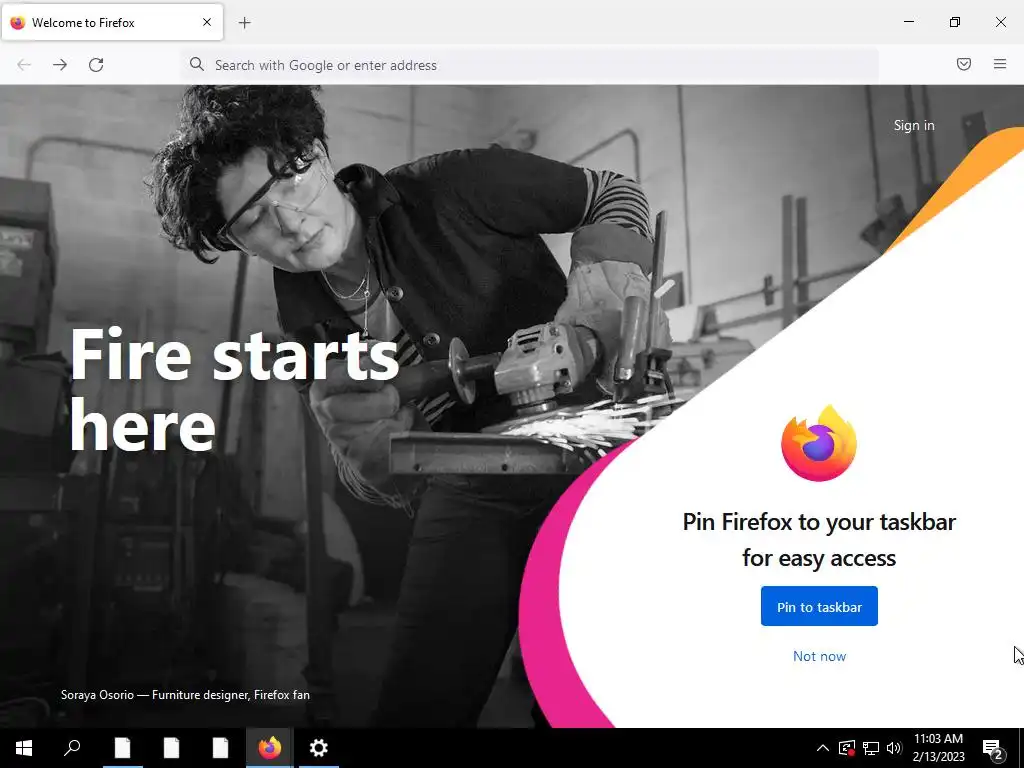Viewport: 1024px width, 768px height.
Task: Click the Pin to taskbar button
Action: point(819,607)
